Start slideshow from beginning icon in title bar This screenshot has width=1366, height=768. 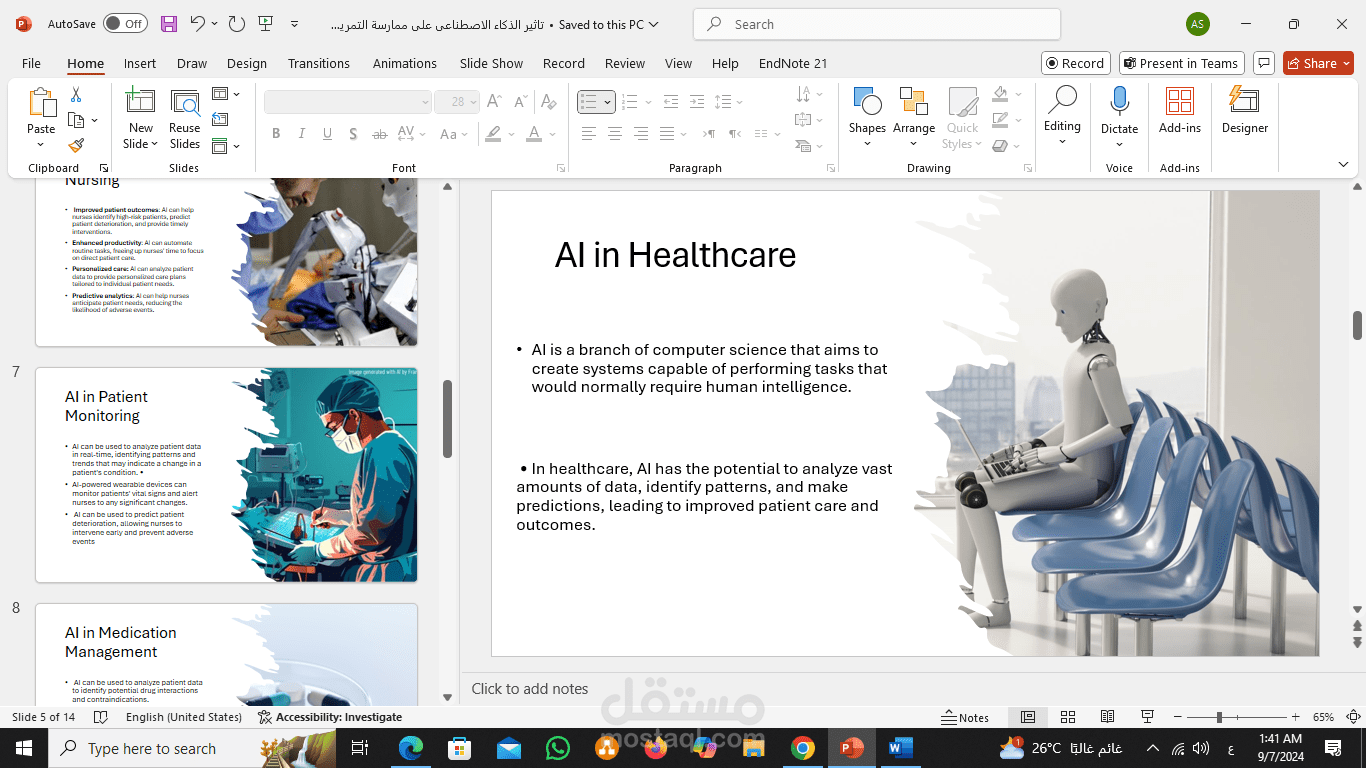[x=265, y=23]
